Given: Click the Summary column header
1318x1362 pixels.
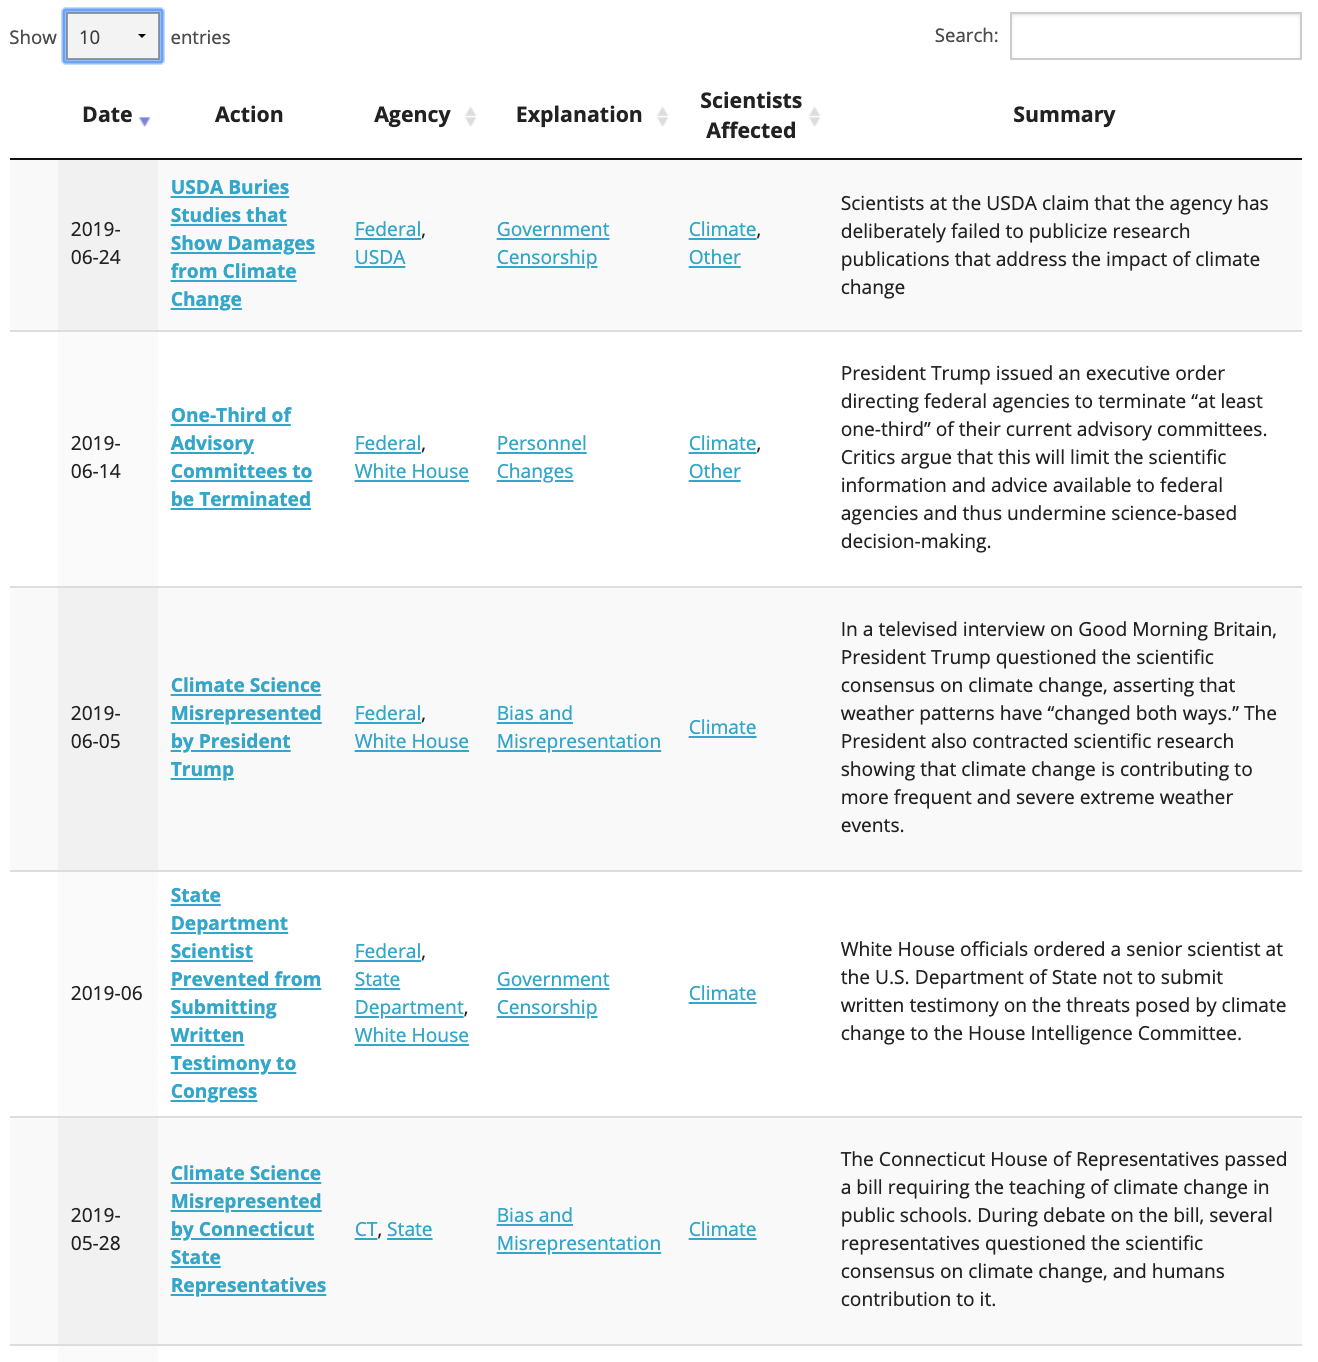Looking at the screenshot, I should pos(1063,115).
